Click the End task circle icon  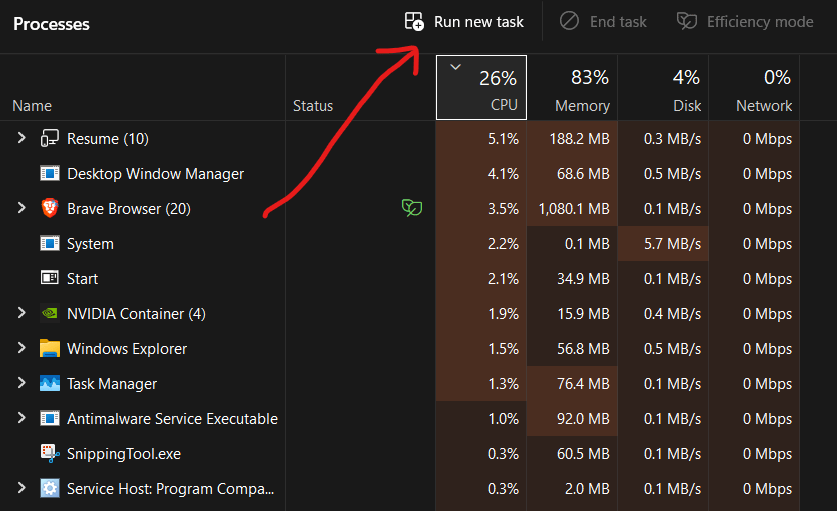pos(569,21)
